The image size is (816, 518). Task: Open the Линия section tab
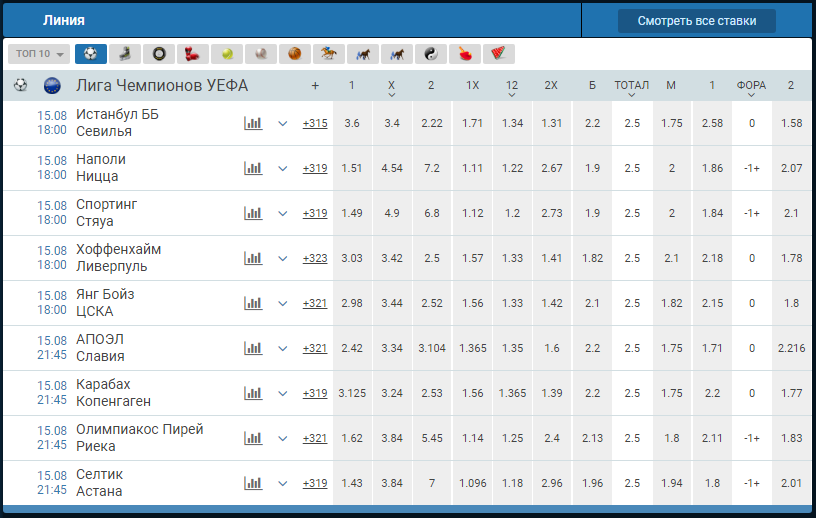pyautogui.click(x=63, y=20)
